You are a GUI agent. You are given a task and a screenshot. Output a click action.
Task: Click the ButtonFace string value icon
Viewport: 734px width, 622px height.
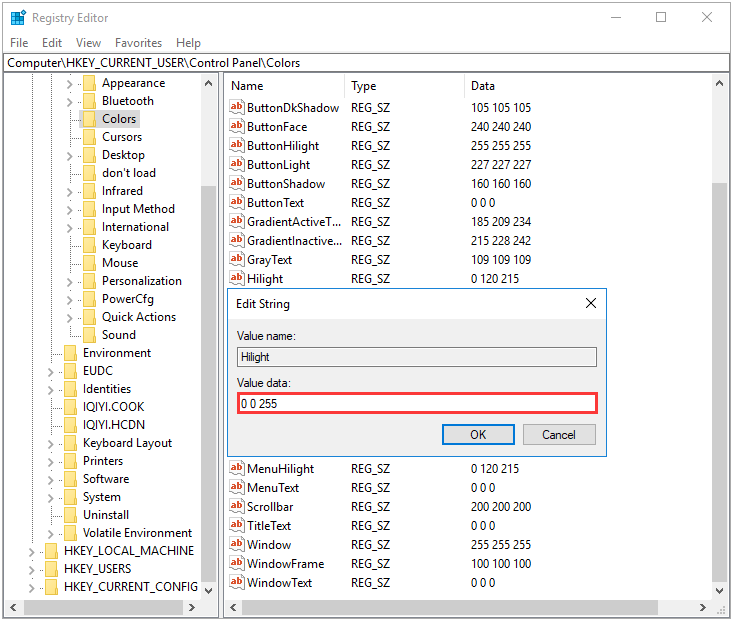click(x=237, y=126)
